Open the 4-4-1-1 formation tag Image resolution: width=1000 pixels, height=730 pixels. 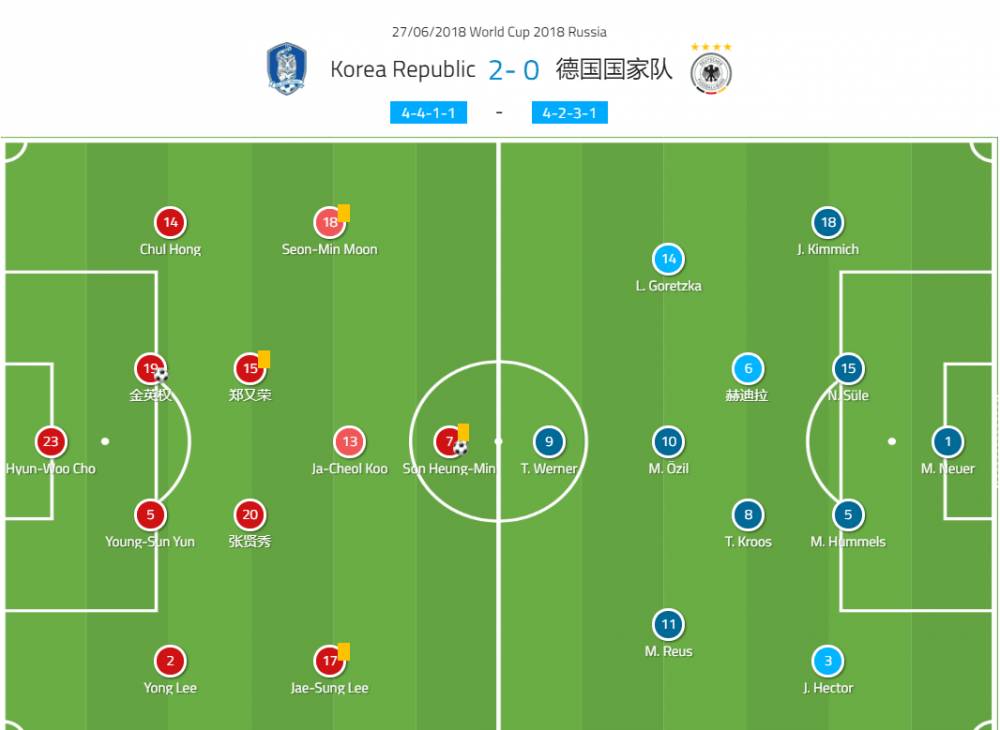pyautogui.click(x=429, y=113)
